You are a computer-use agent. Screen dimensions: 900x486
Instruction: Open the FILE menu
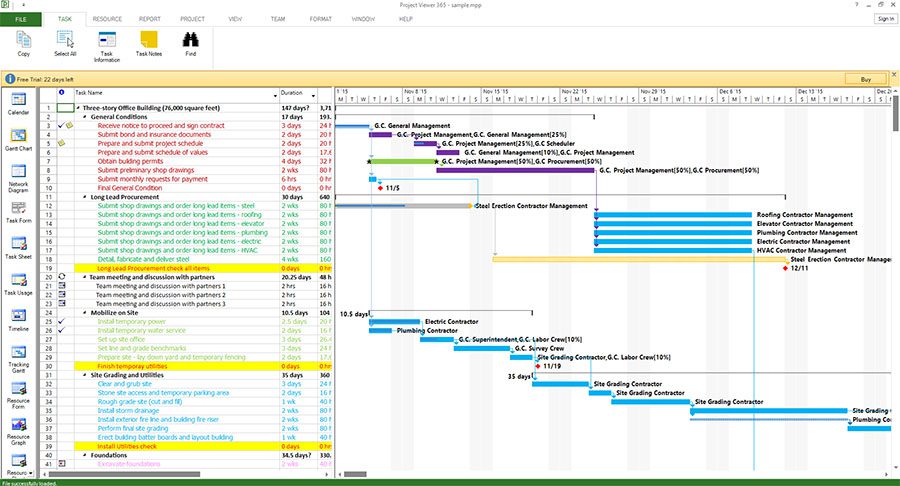(x=21, y=19)
